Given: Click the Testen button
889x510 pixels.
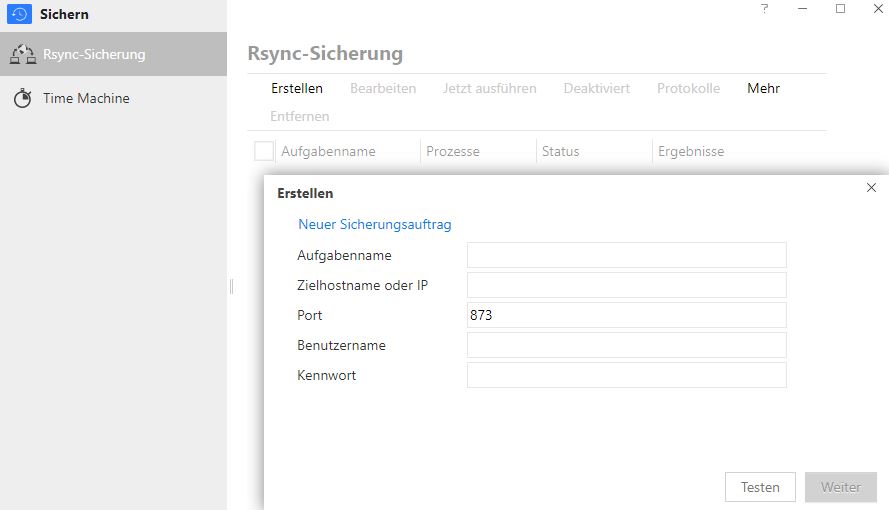Looking at the screenshot, I should click(x=760, y=487).
